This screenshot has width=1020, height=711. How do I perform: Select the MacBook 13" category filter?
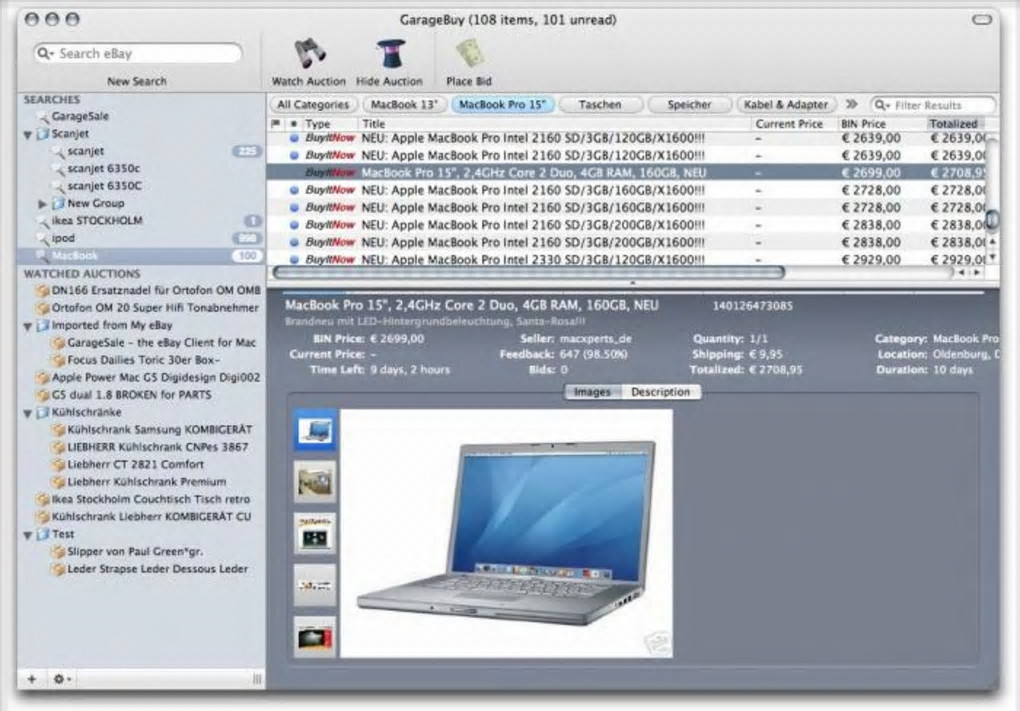[404, 105]
